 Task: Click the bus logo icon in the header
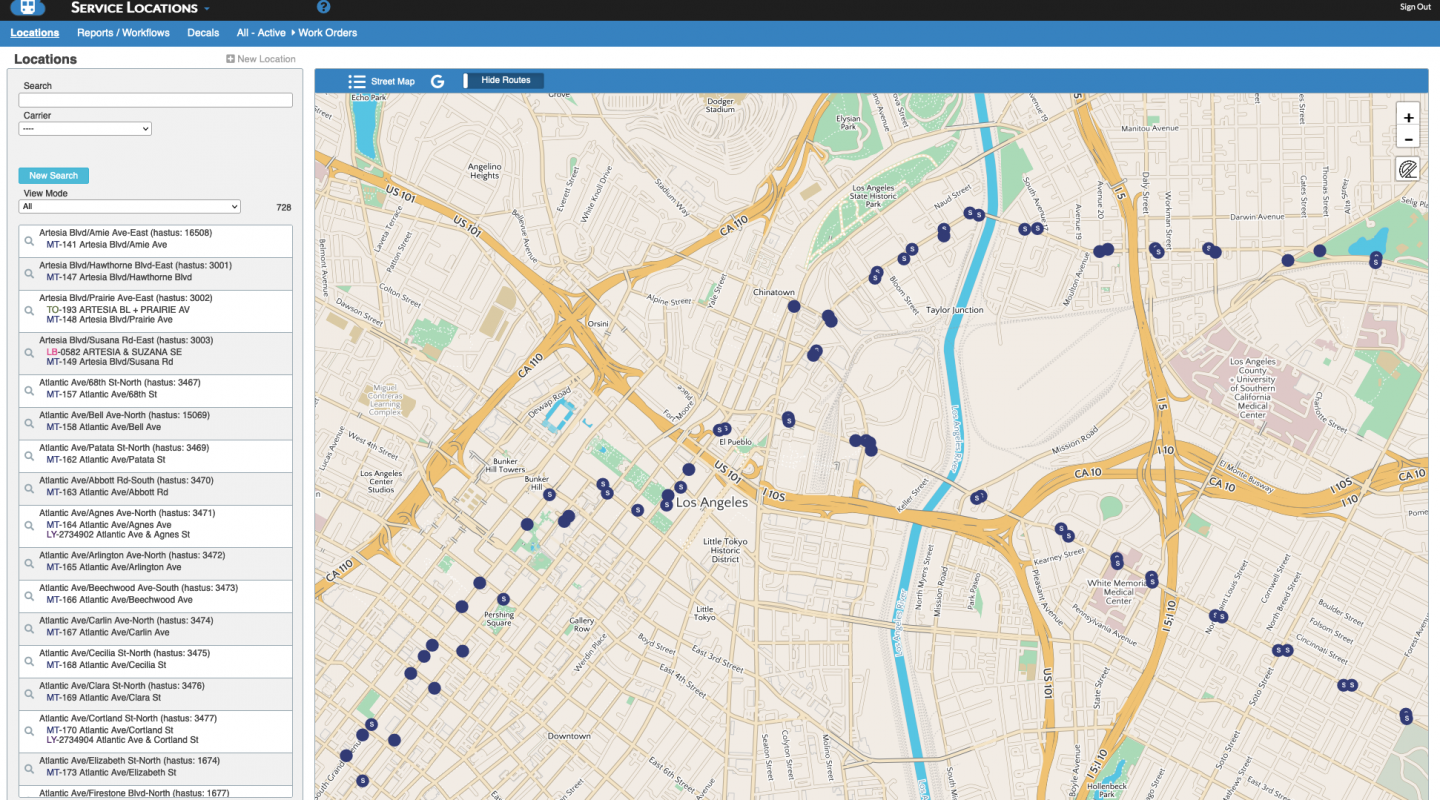click(28, 7)
